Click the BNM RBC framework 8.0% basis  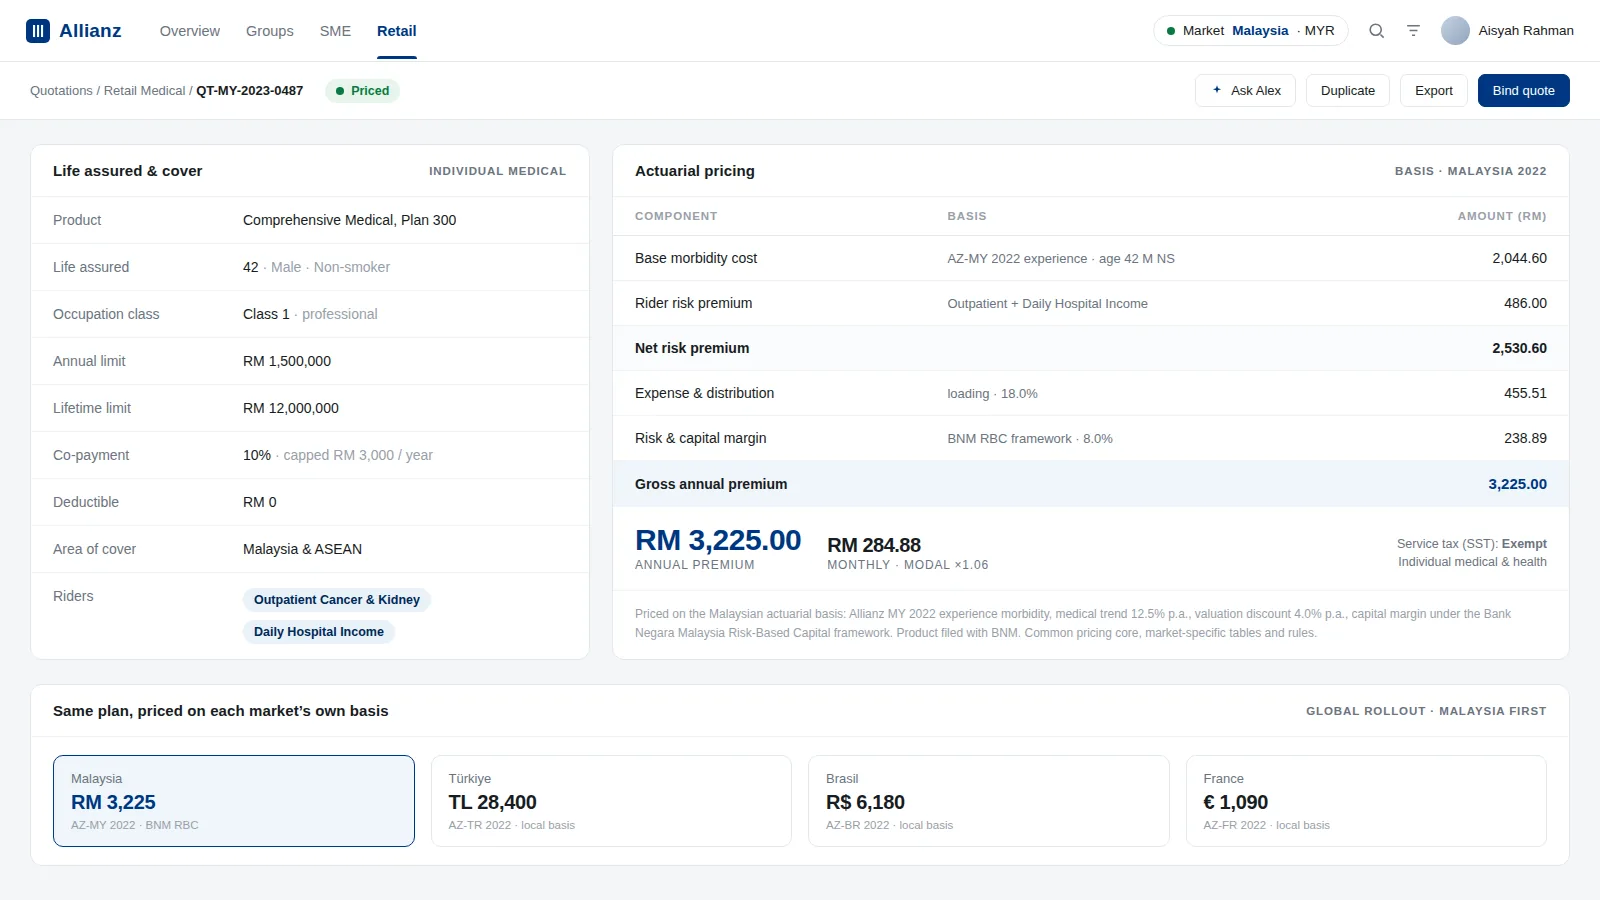[1030, 438]
